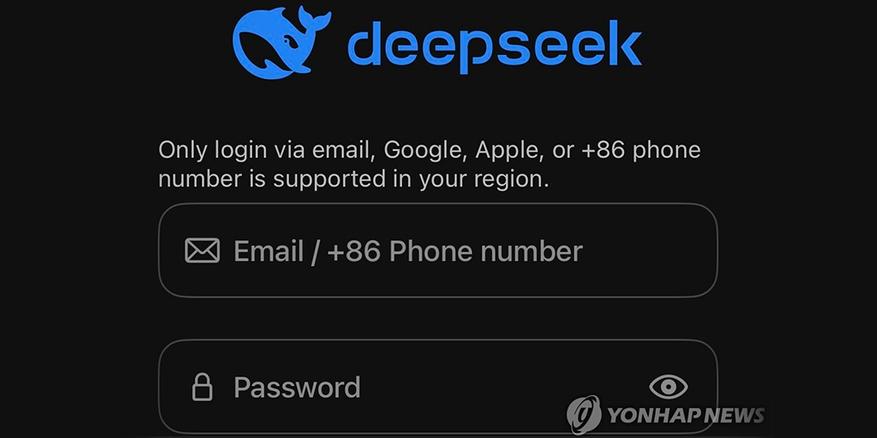
Task: Click the whale's tail on the logo
Action: point(313,21)
